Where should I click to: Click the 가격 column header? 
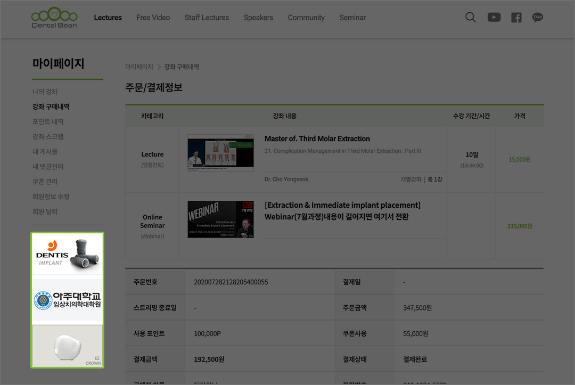(520, 116)
